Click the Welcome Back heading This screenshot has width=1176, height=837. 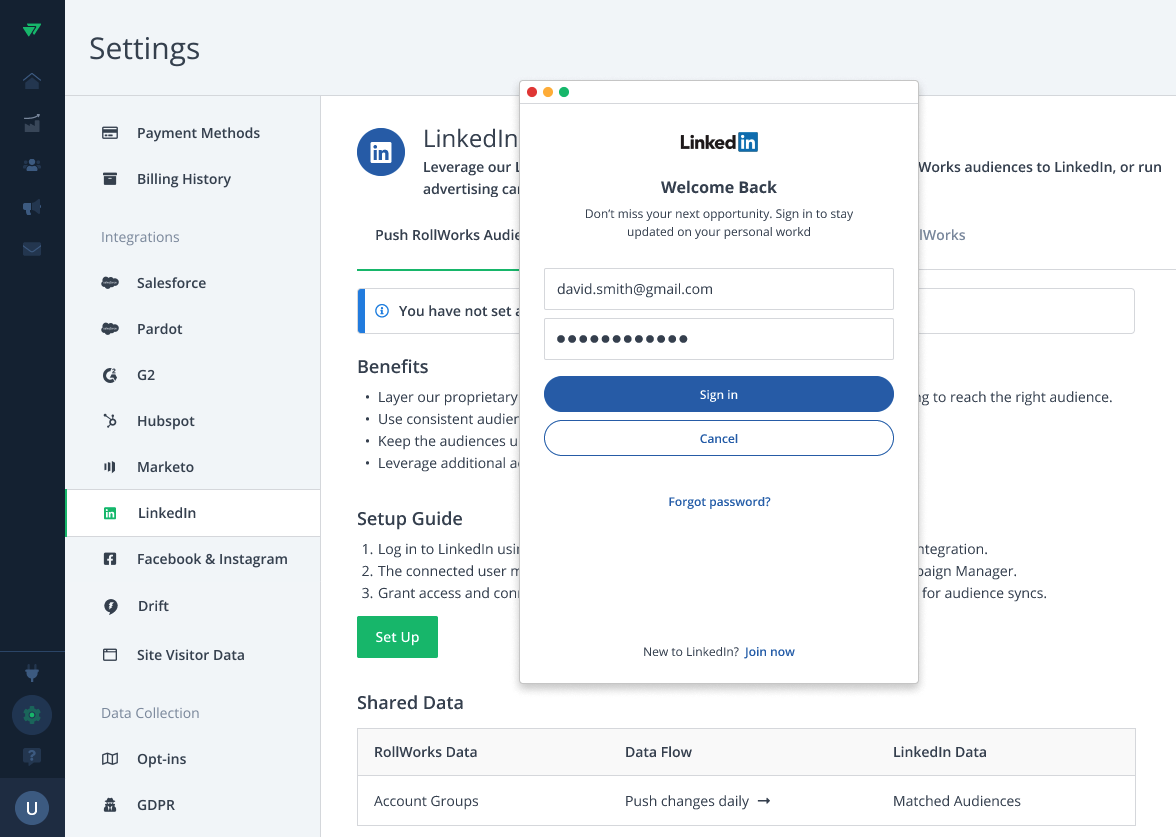(718, 188)
